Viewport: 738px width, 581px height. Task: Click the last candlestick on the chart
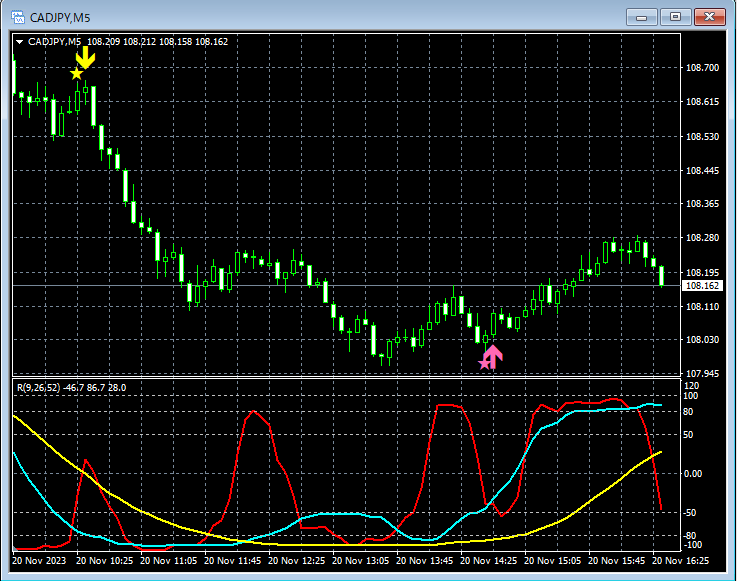662,276
